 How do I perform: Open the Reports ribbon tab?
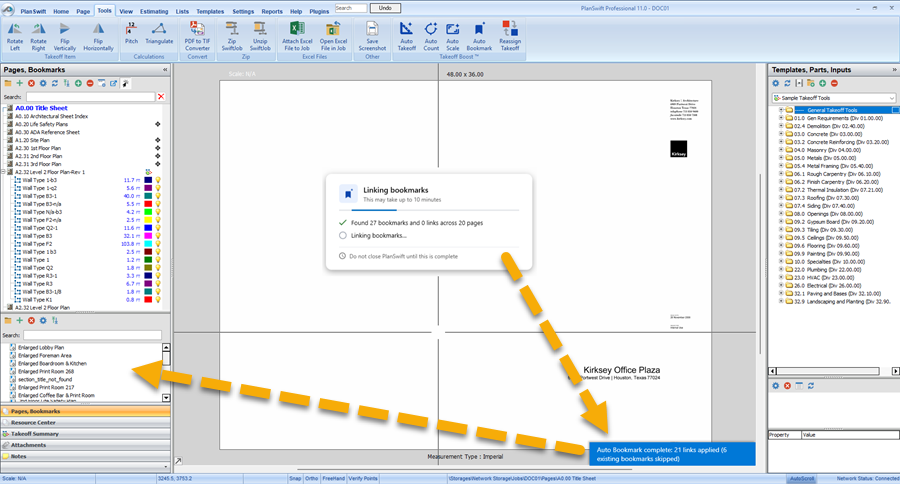tap(271, 11)
